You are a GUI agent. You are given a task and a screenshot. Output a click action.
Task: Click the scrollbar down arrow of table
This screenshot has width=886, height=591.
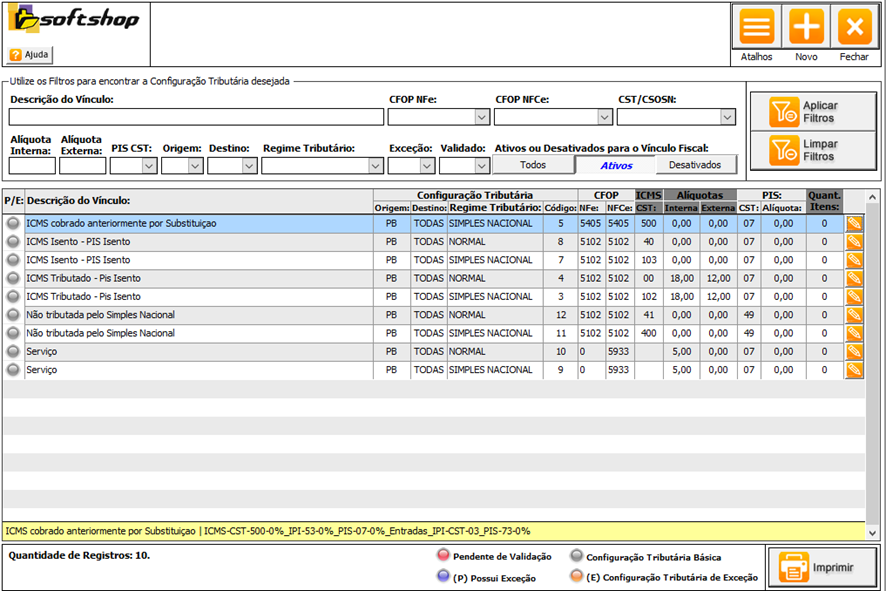coord(870,534)
